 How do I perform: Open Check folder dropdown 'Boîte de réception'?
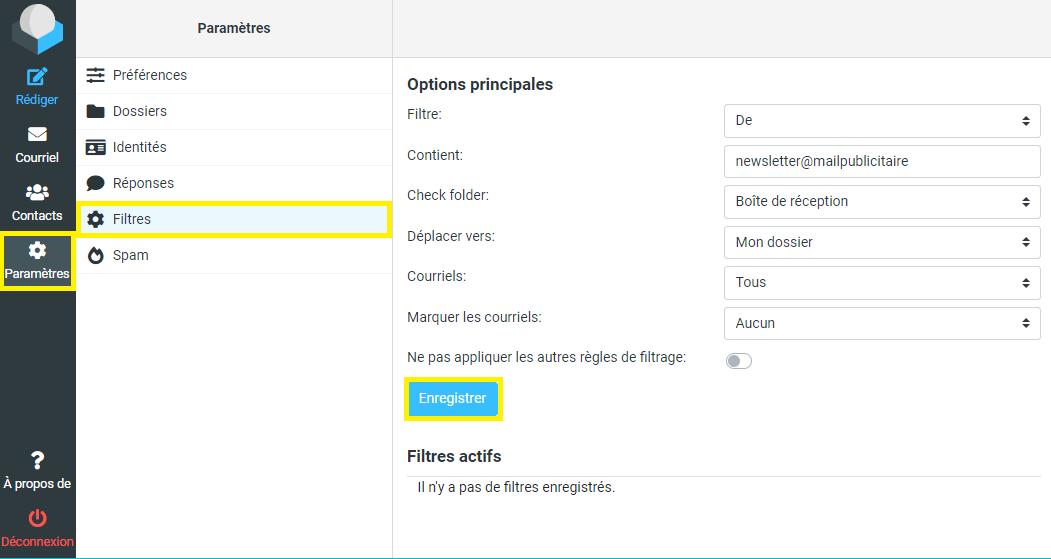pos(882,201)
